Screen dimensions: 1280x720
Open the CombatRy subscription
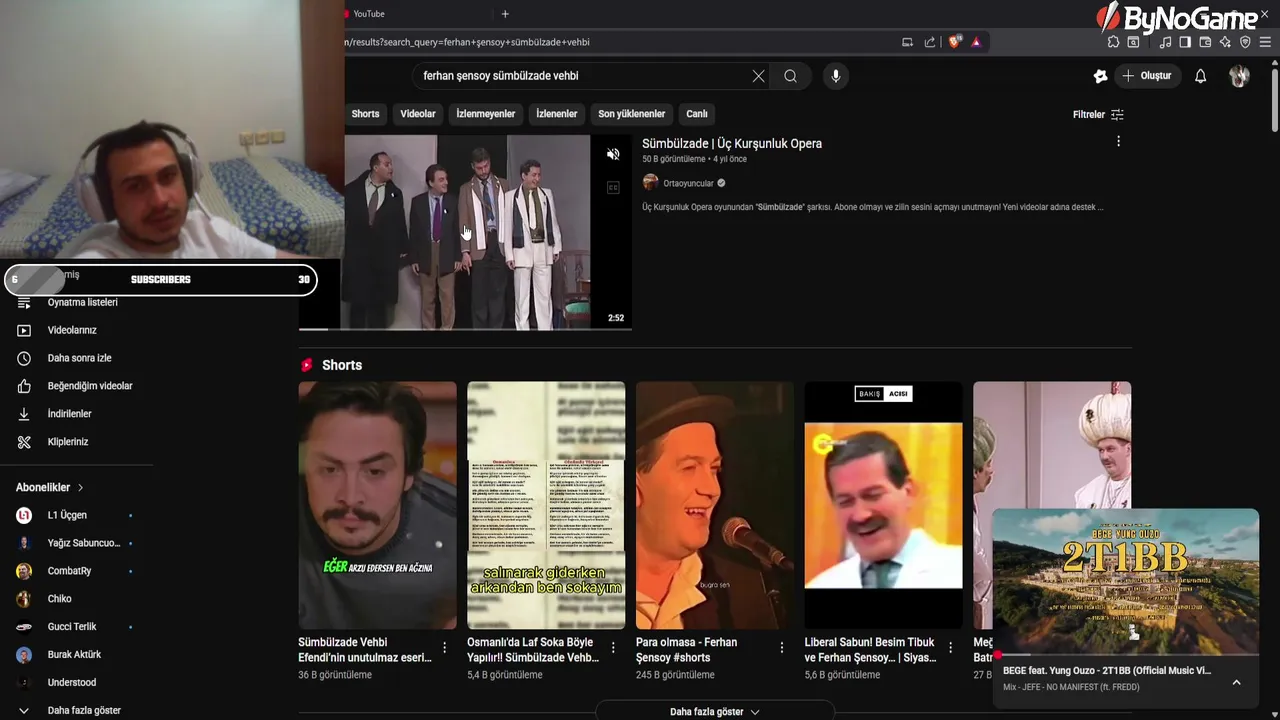click(x=70, y=571)
